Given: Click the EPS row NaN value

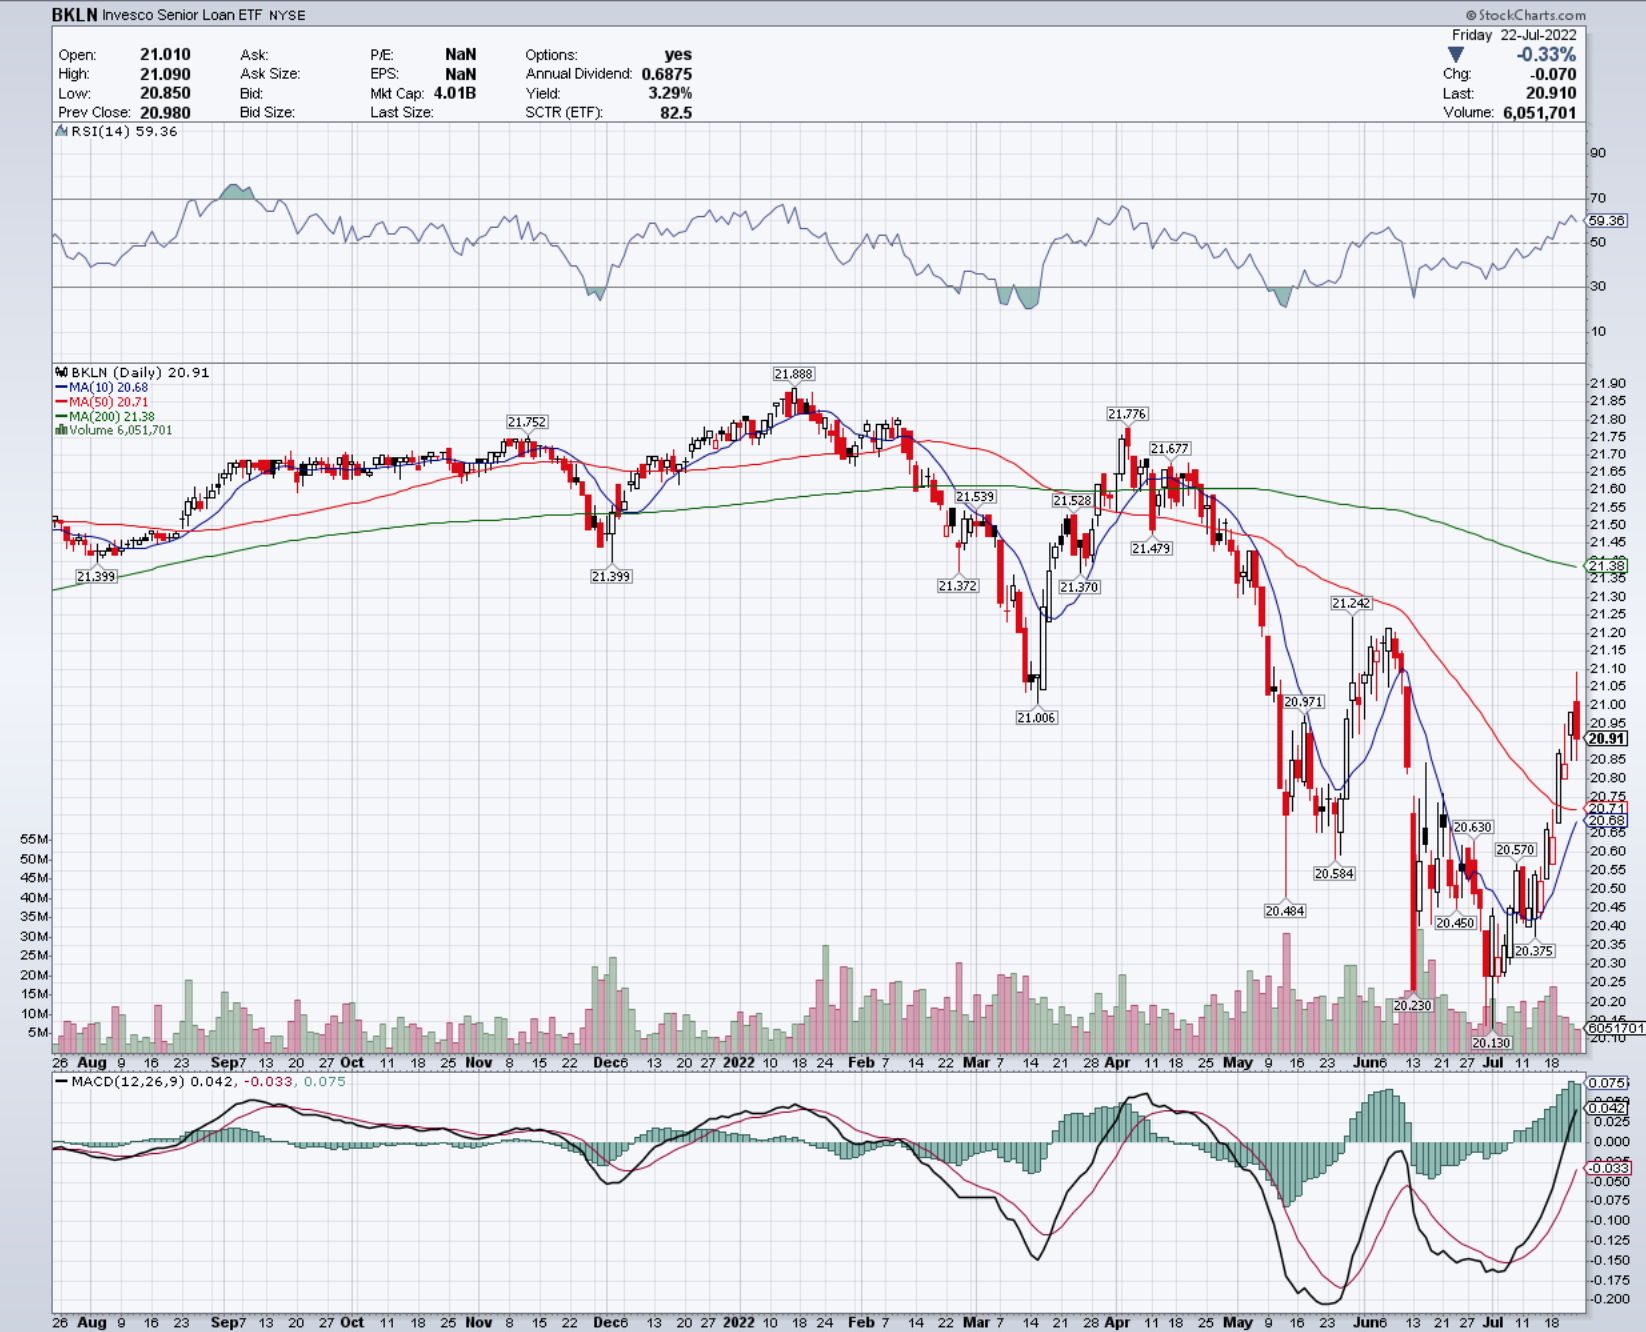Looking at the screenshot, I should tap(461, 74).
